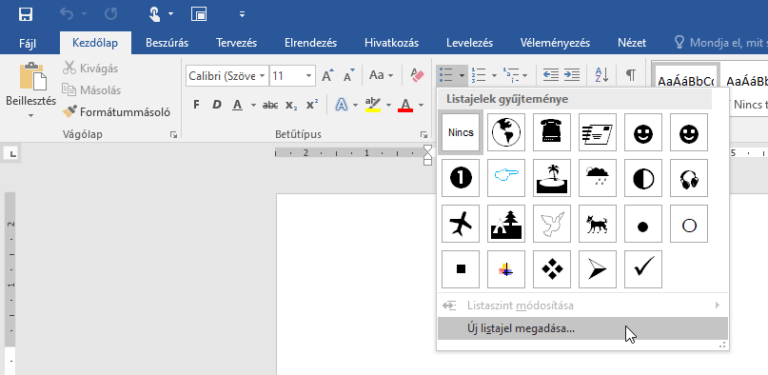Screen dimensions: 768x375
Task: Choose the dog bullet symbol
Action: (598, 224)
